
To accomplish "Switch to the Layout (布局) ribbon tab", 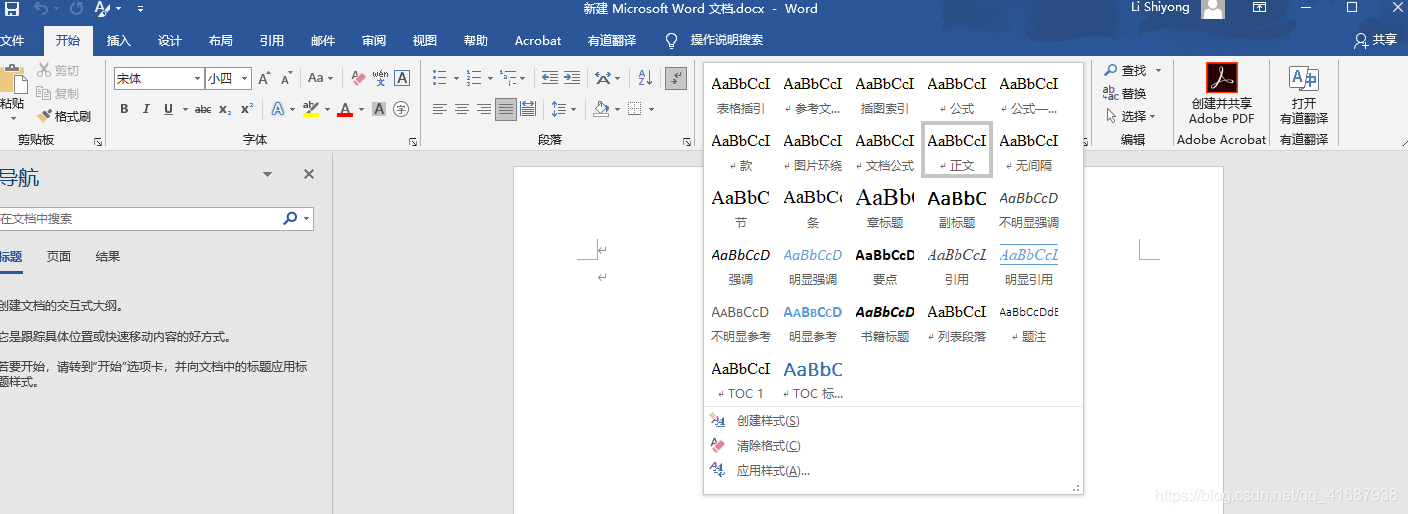I will [x=221, y=41].
